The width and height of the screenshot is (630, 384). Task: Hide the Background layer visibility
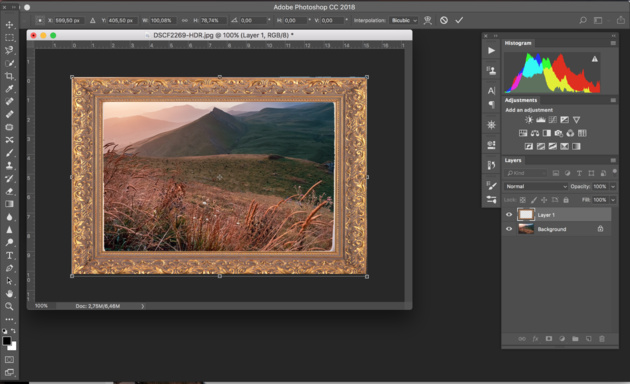coord(509,229)
